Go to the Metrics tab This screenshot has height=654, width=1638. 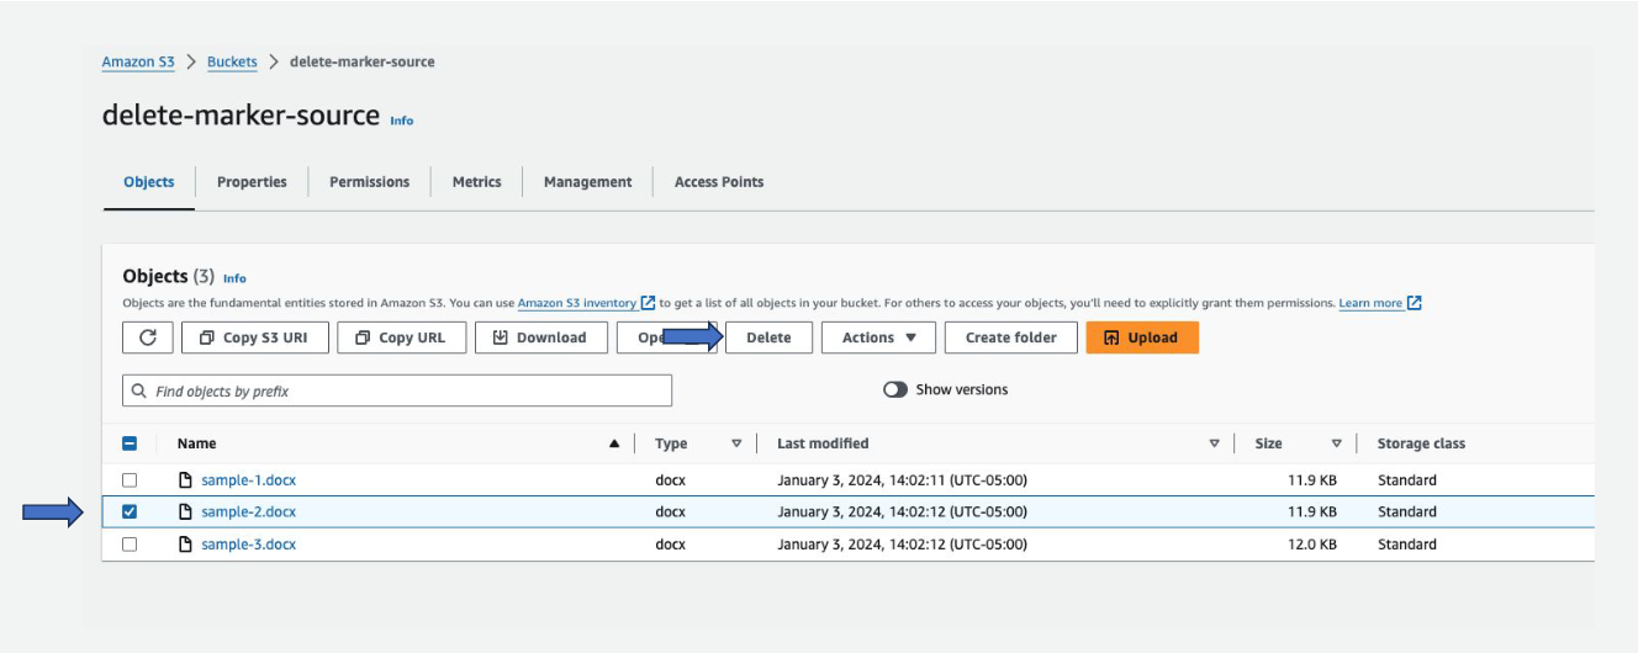point(477,182)
